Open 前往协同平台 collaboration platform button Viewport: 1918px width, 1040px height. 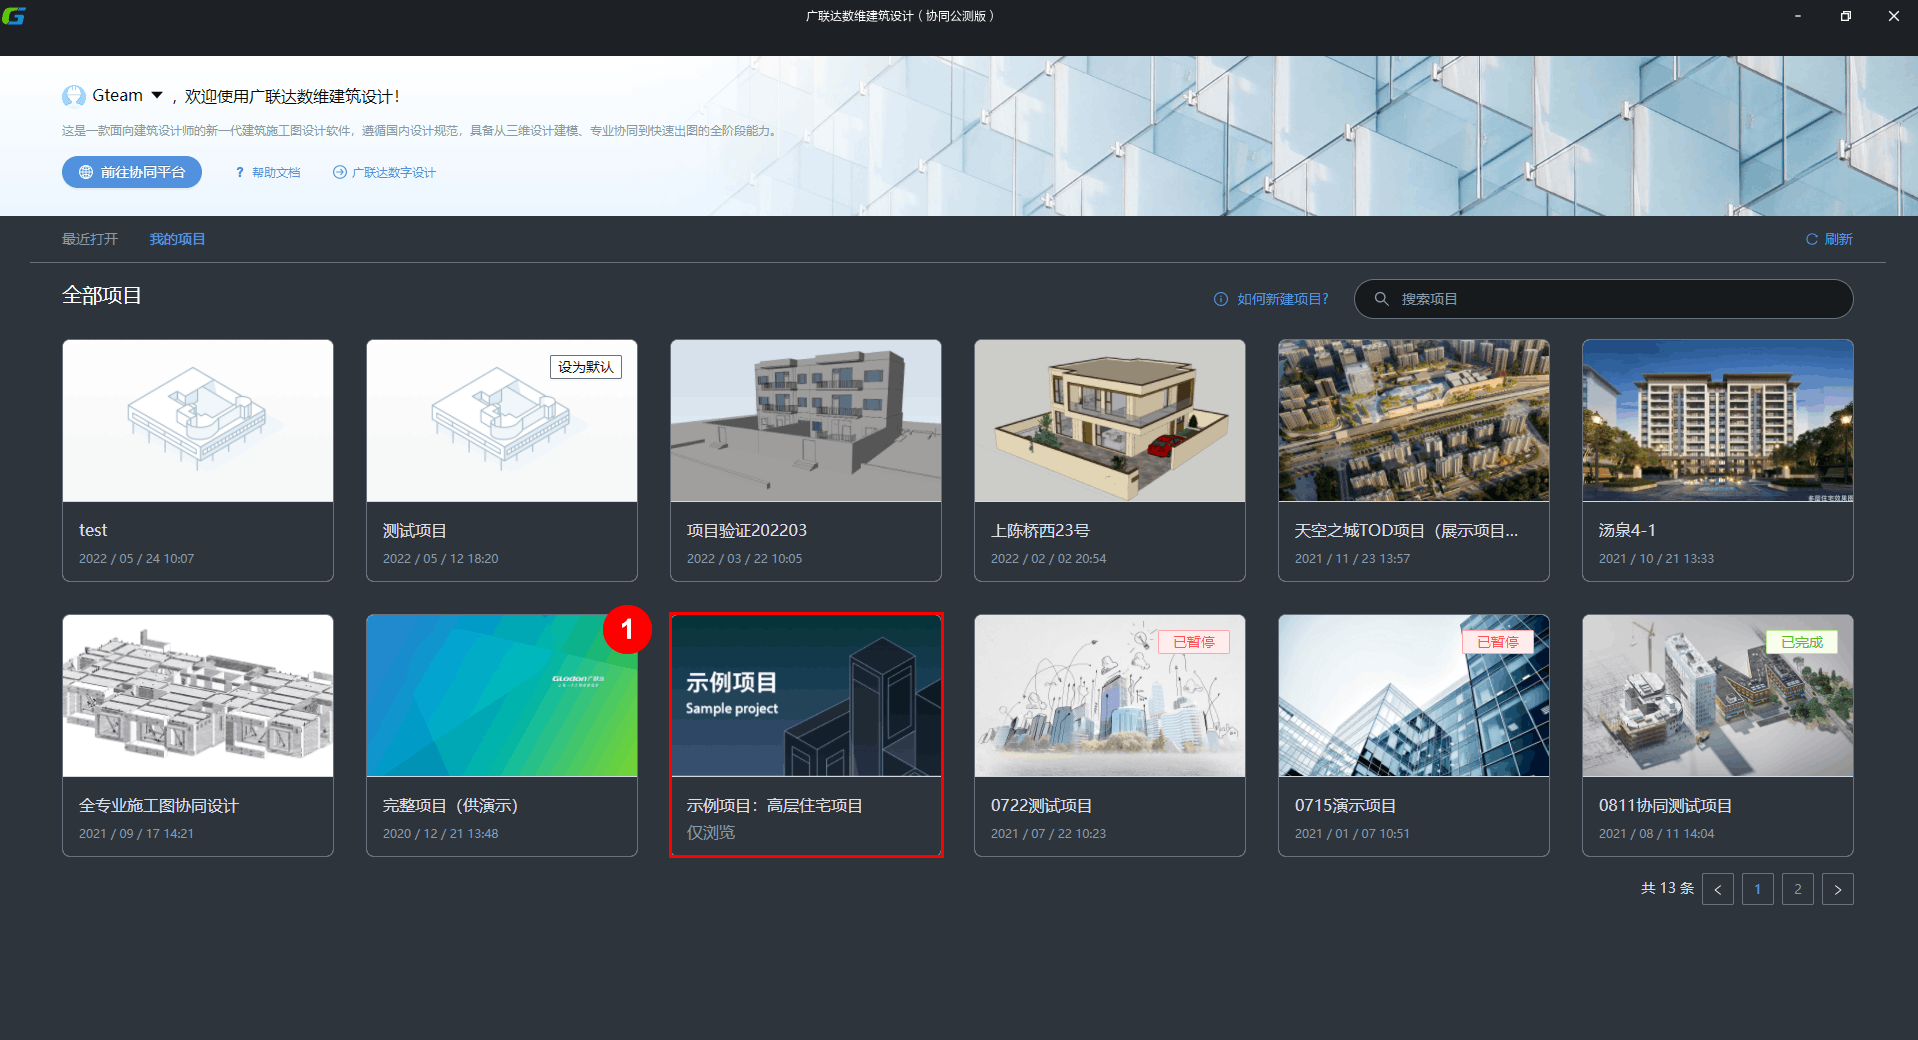[132, 172]
